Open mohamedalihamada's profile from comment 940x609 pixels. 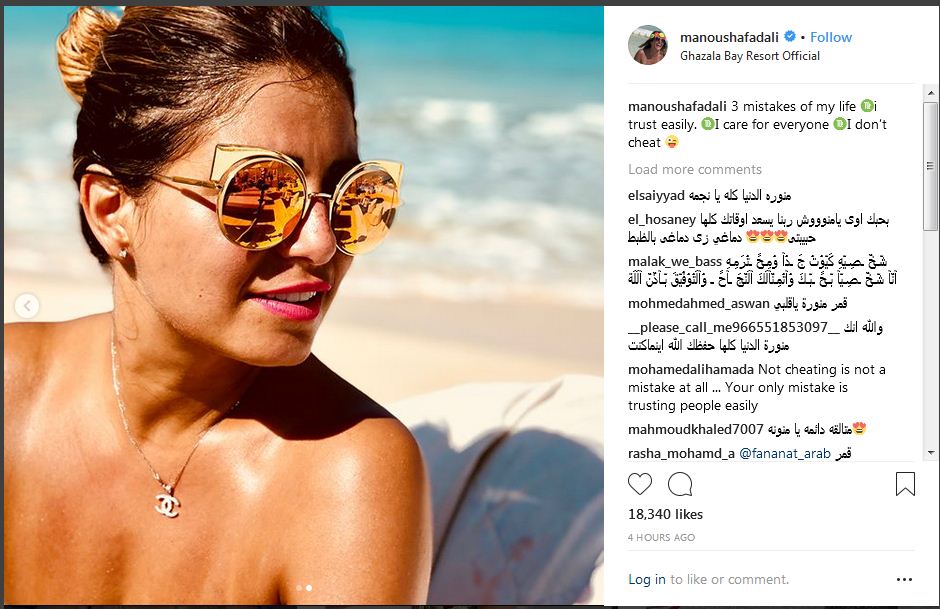tap(691, 369)
